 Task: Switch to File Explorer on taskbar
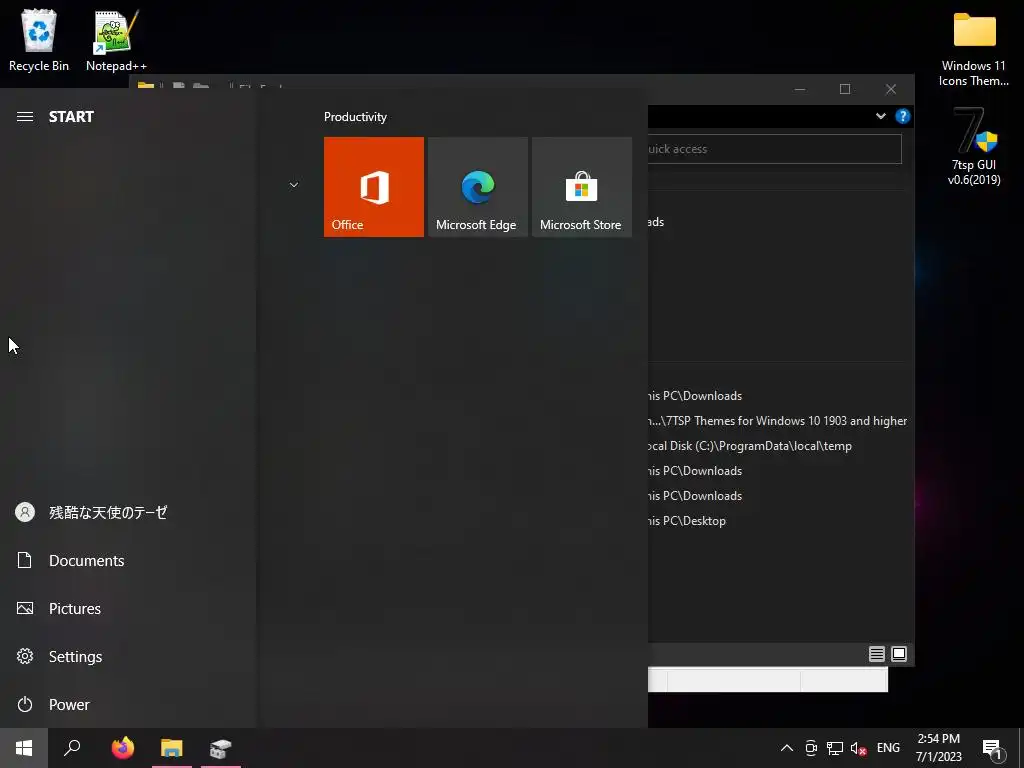click(x=172, y=748)
